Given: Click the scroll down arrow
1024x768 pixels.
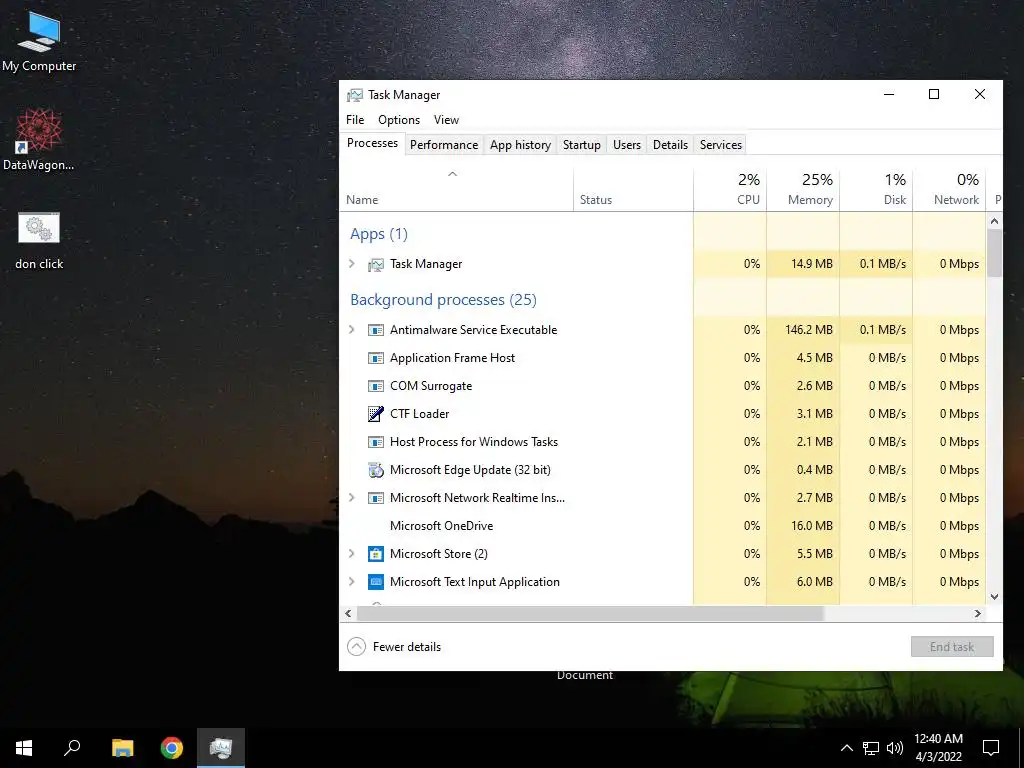Looking at the screenshot, I should pos(995,596).
